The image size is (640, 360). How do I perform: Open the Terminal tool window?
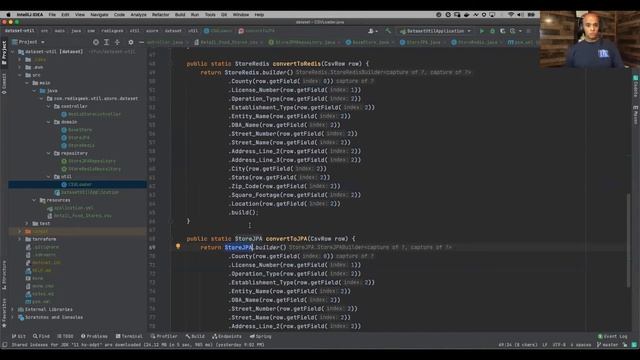click(x=129, y=336)
